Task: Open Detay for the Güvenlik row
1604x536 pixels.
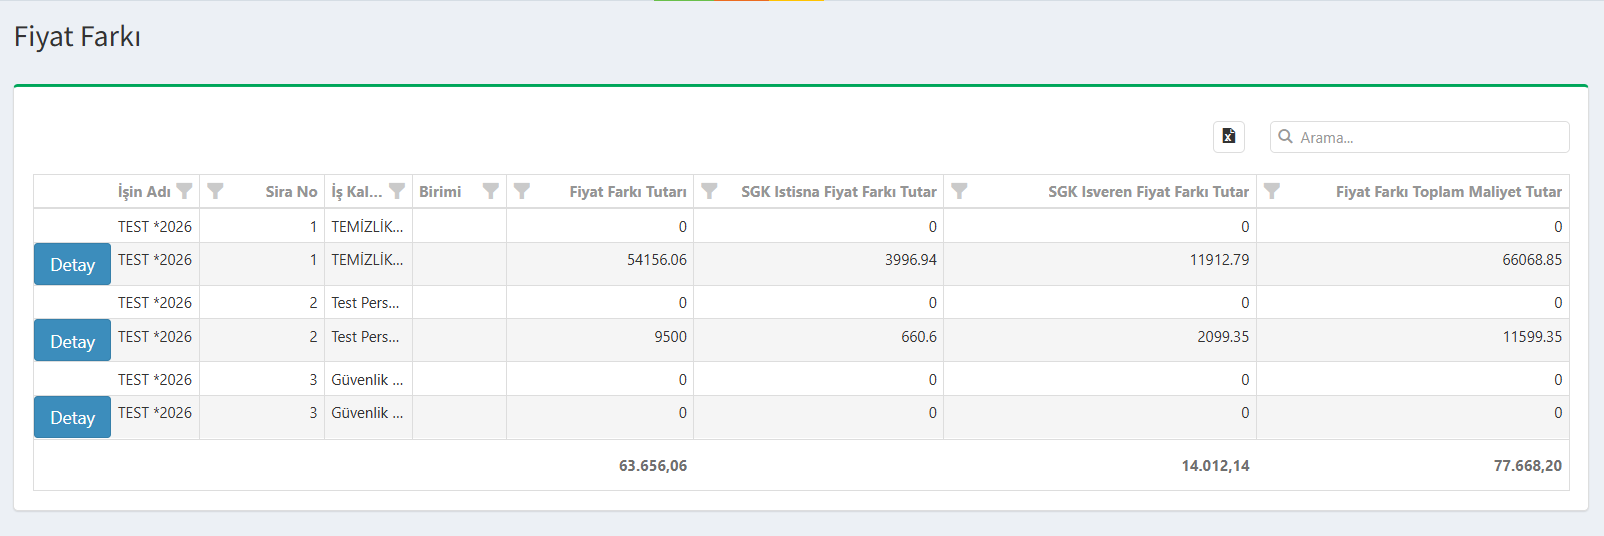Action: pos(72,417)
